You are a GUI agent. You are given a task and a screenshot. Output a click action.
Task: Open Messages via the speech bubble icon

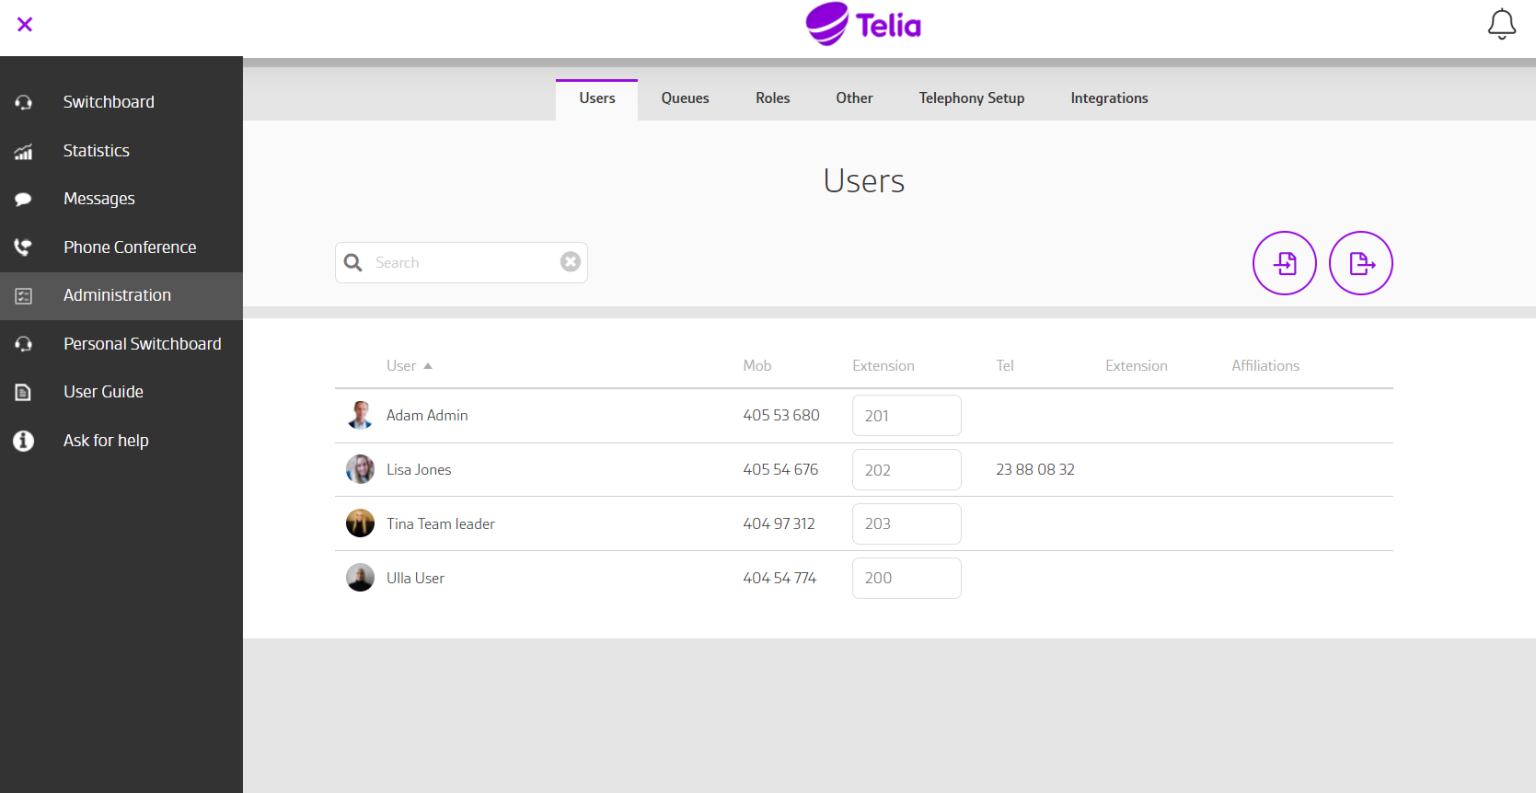(x=22, y=198)
